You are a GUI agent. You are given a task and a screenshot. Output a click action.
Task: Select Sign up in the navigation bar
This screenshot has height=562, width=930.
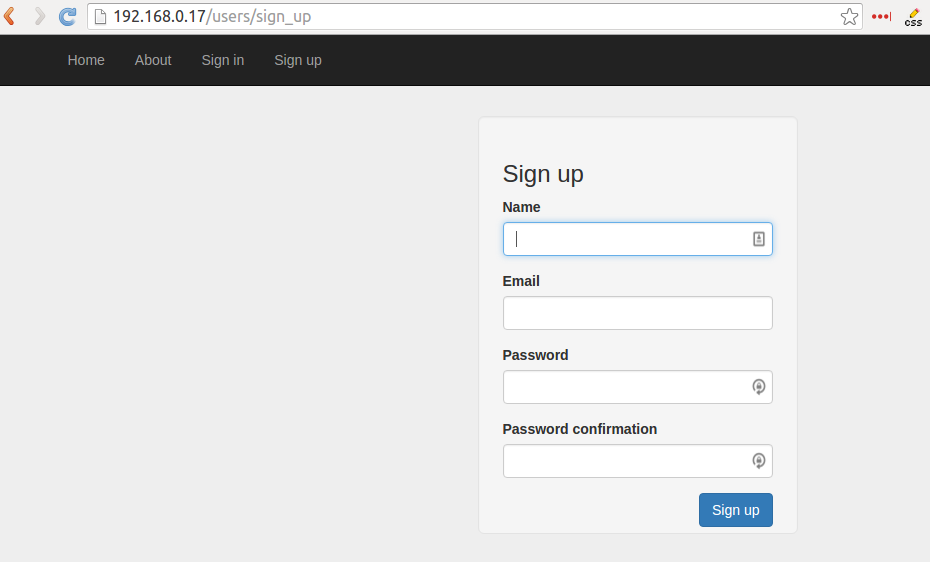point(298,60)
